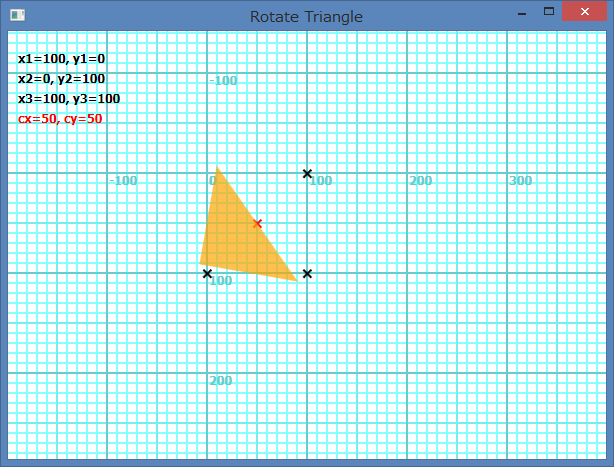Screen dimensions: 614x467
Task: Minimize the Rotate Triangle window
Action: click(x=522, y=13)
